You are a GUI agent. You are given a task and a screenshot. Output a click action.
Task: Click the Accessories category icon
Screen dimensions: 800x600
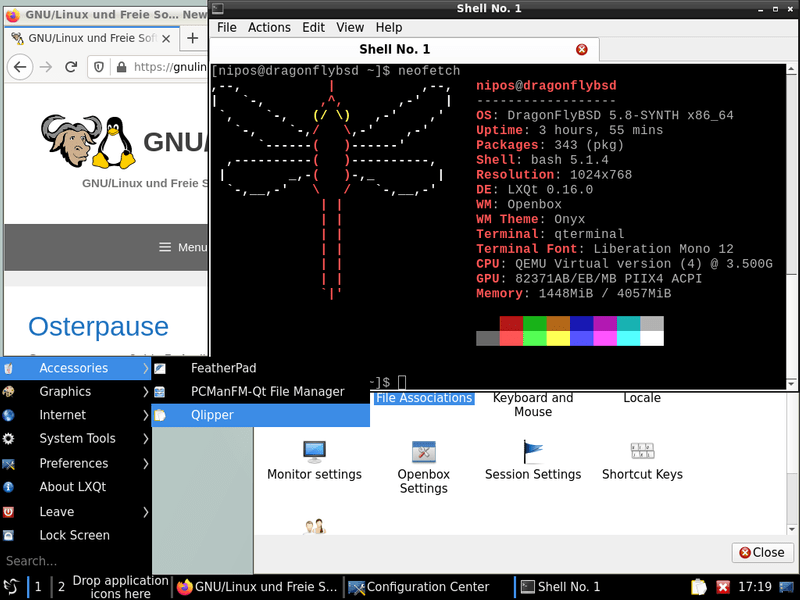8,368
